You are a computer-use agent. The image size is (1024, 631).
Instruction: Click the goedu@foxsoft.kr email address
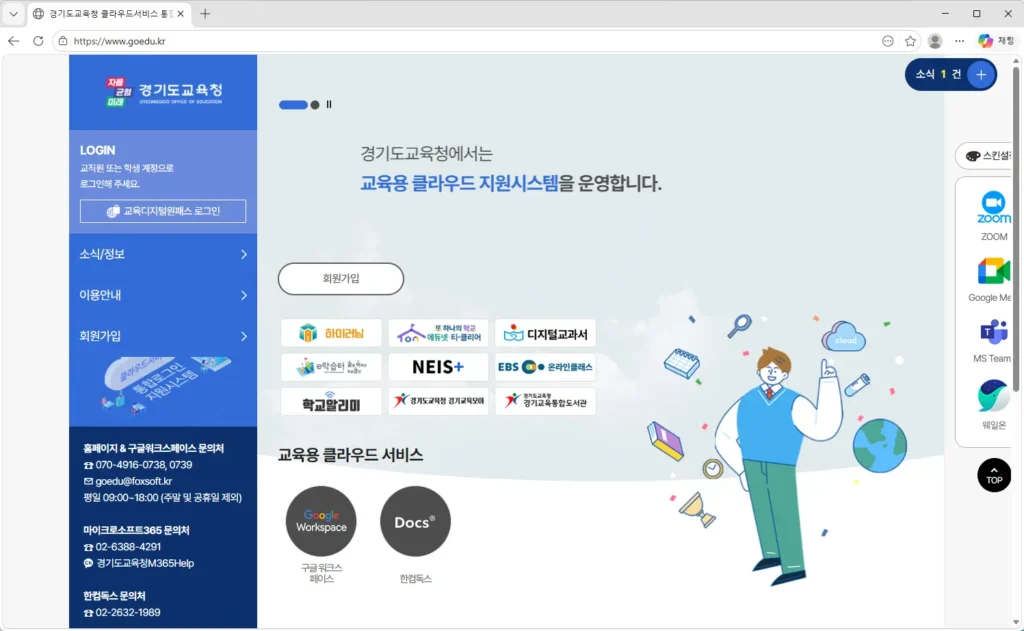[133, 481]
